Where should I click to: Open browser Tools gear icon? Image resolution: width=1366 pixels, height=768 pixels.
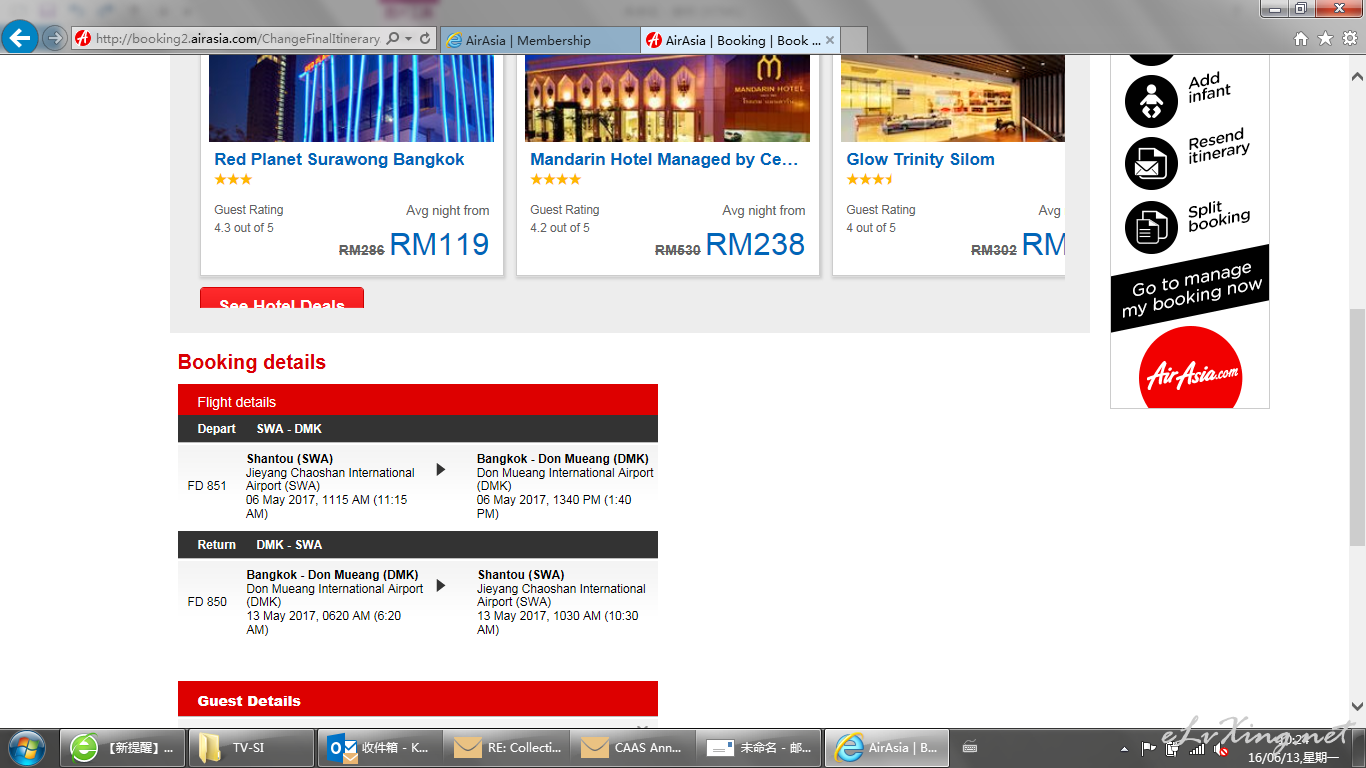click(1349, 39)
